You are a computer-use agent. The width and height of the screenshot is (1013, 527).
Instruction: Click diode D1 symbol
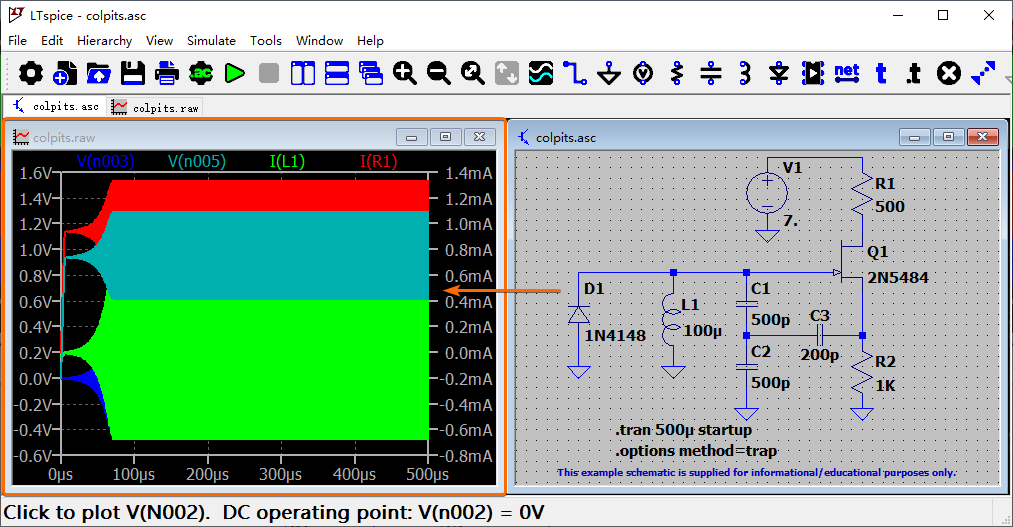(x=578, y=315)
